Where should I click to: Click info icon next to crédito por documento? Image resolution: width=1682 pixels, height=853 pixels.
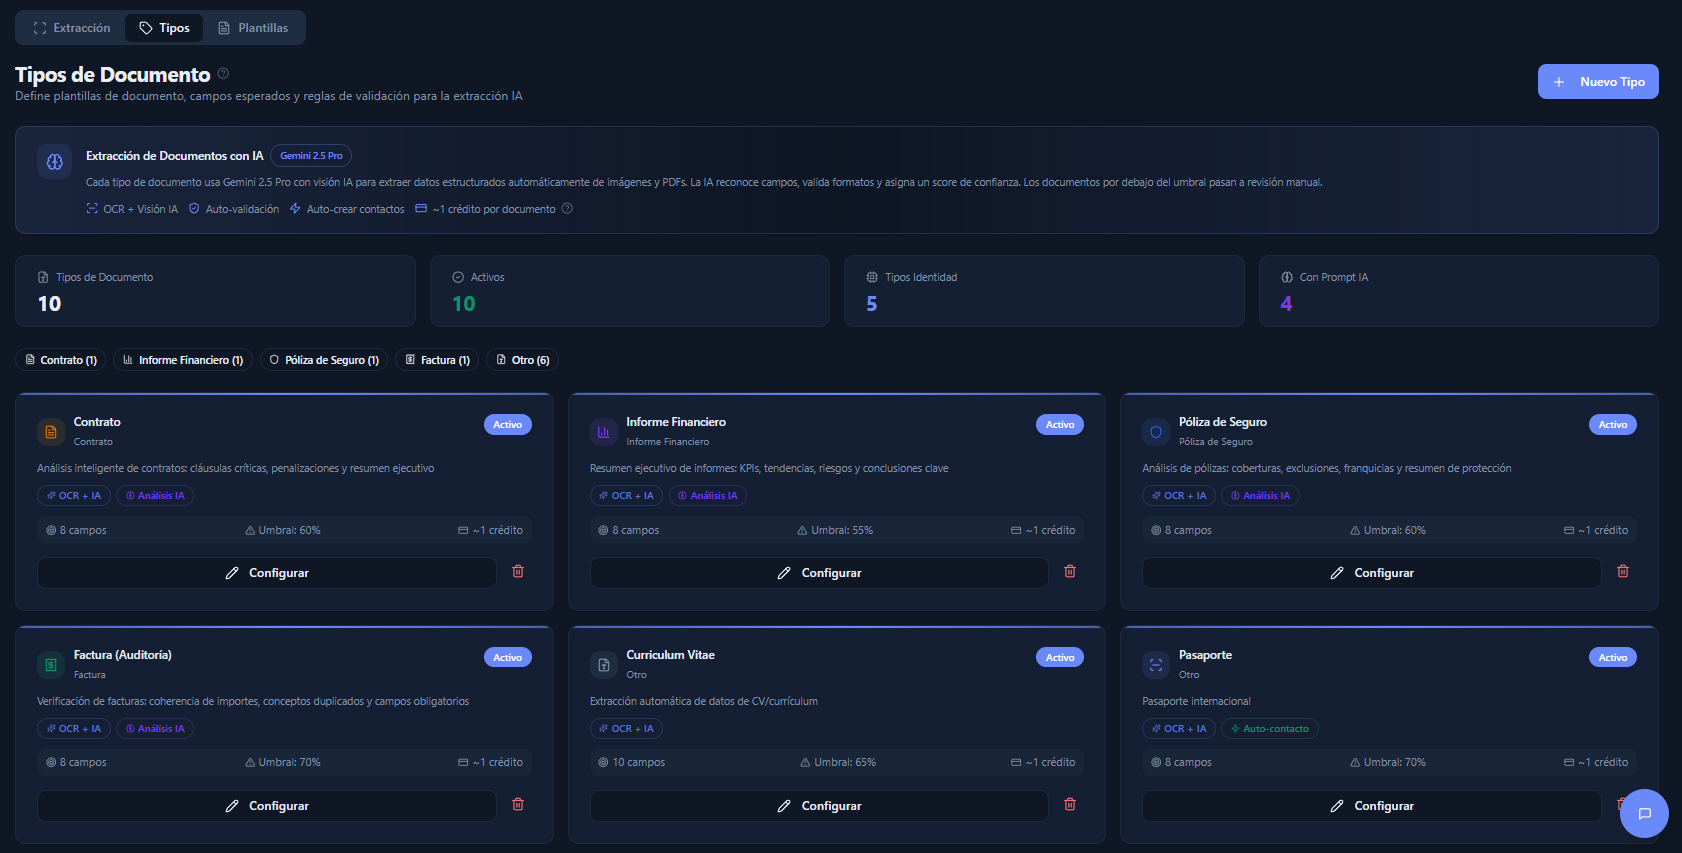(567, 209)
